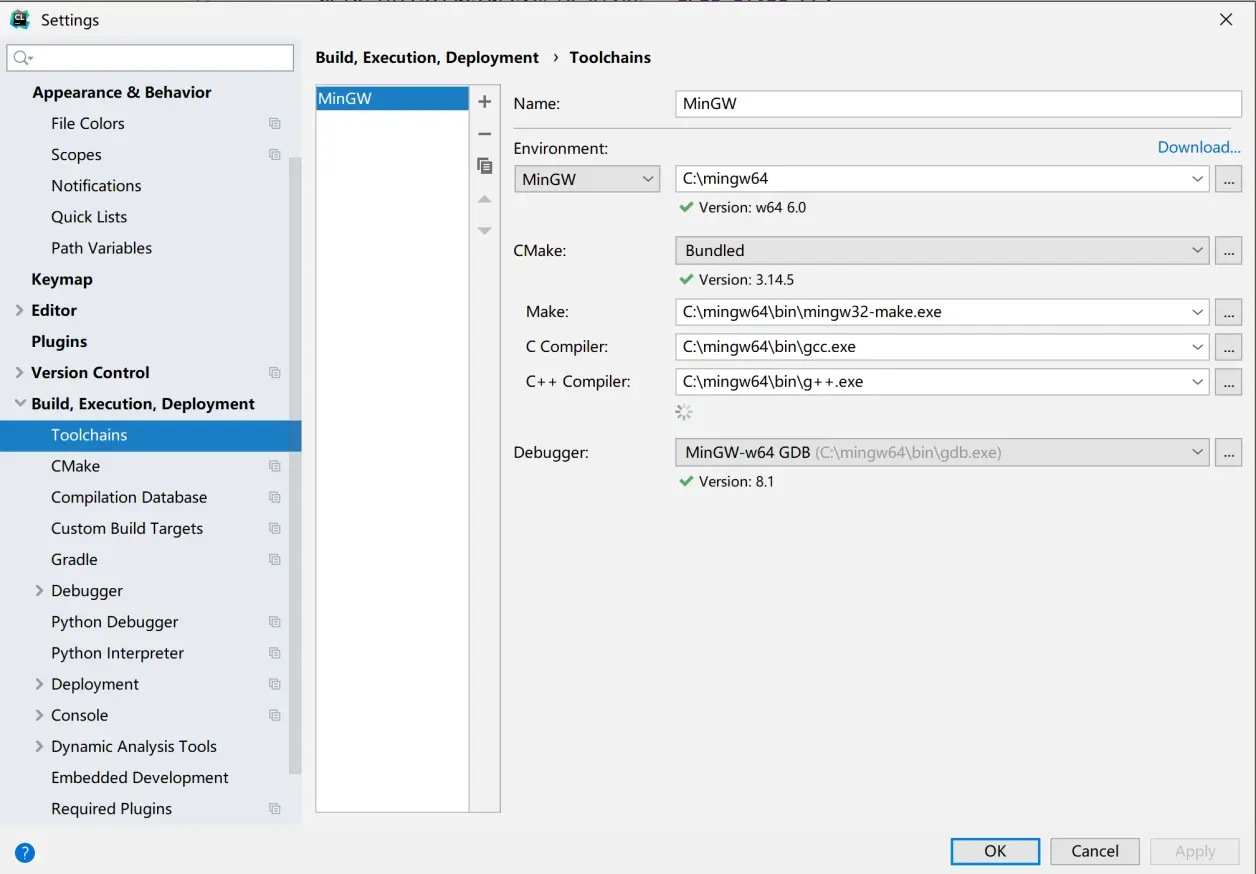Open Notifications settings
1256x874 pixels.
tap(96, 186)
